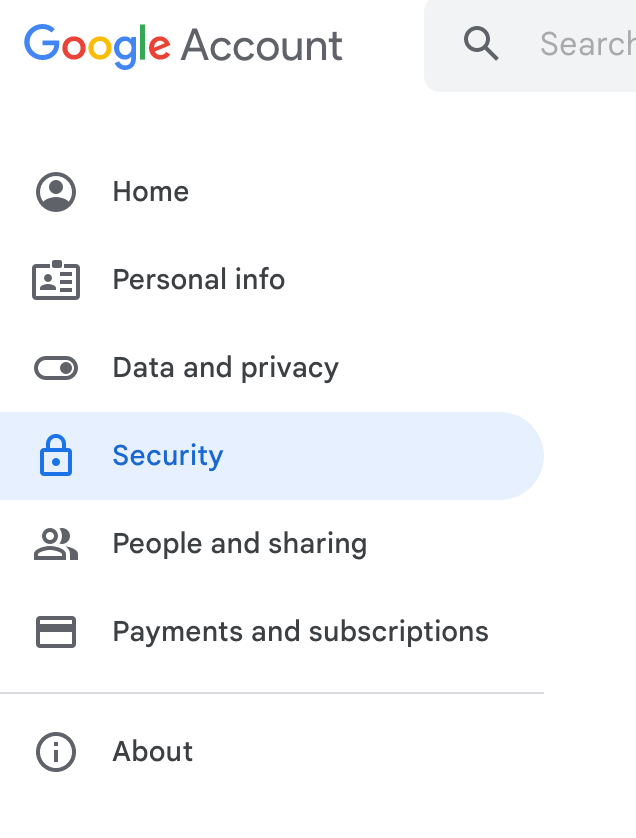Click the About info circle icon

56,752
